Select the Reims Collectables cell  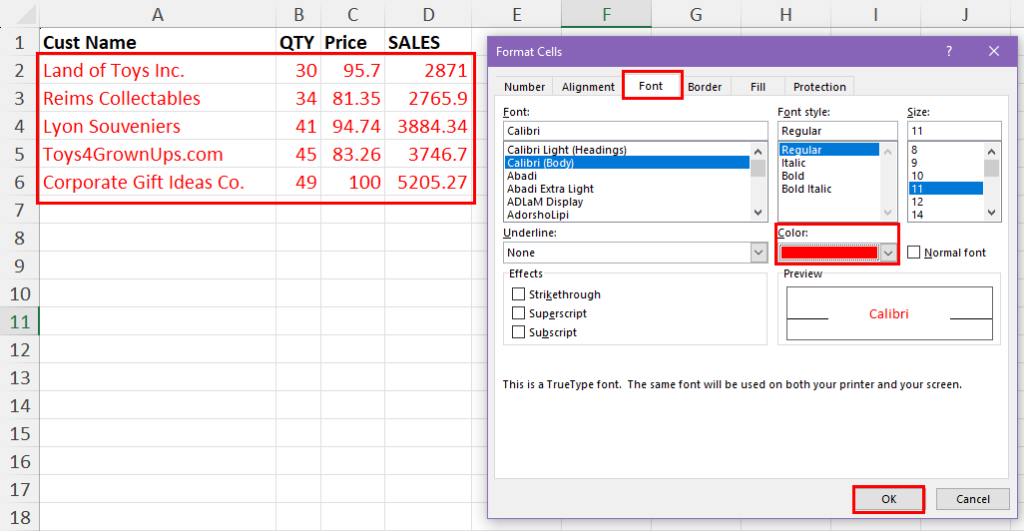pos(157,98)
